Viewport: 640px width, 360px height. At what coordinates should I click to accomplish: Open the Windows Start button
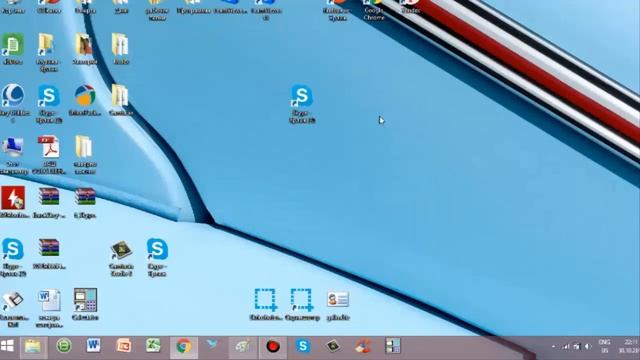click(x=7, y=347)
